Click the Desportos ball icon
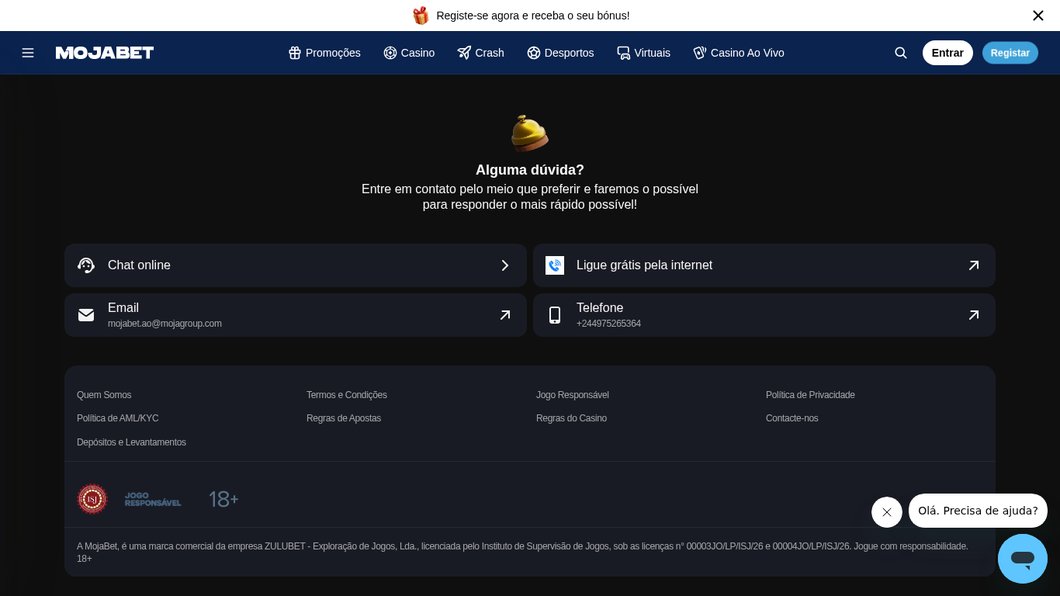The height and width of the screenshot is (596, 1060). tap(533, 53)
